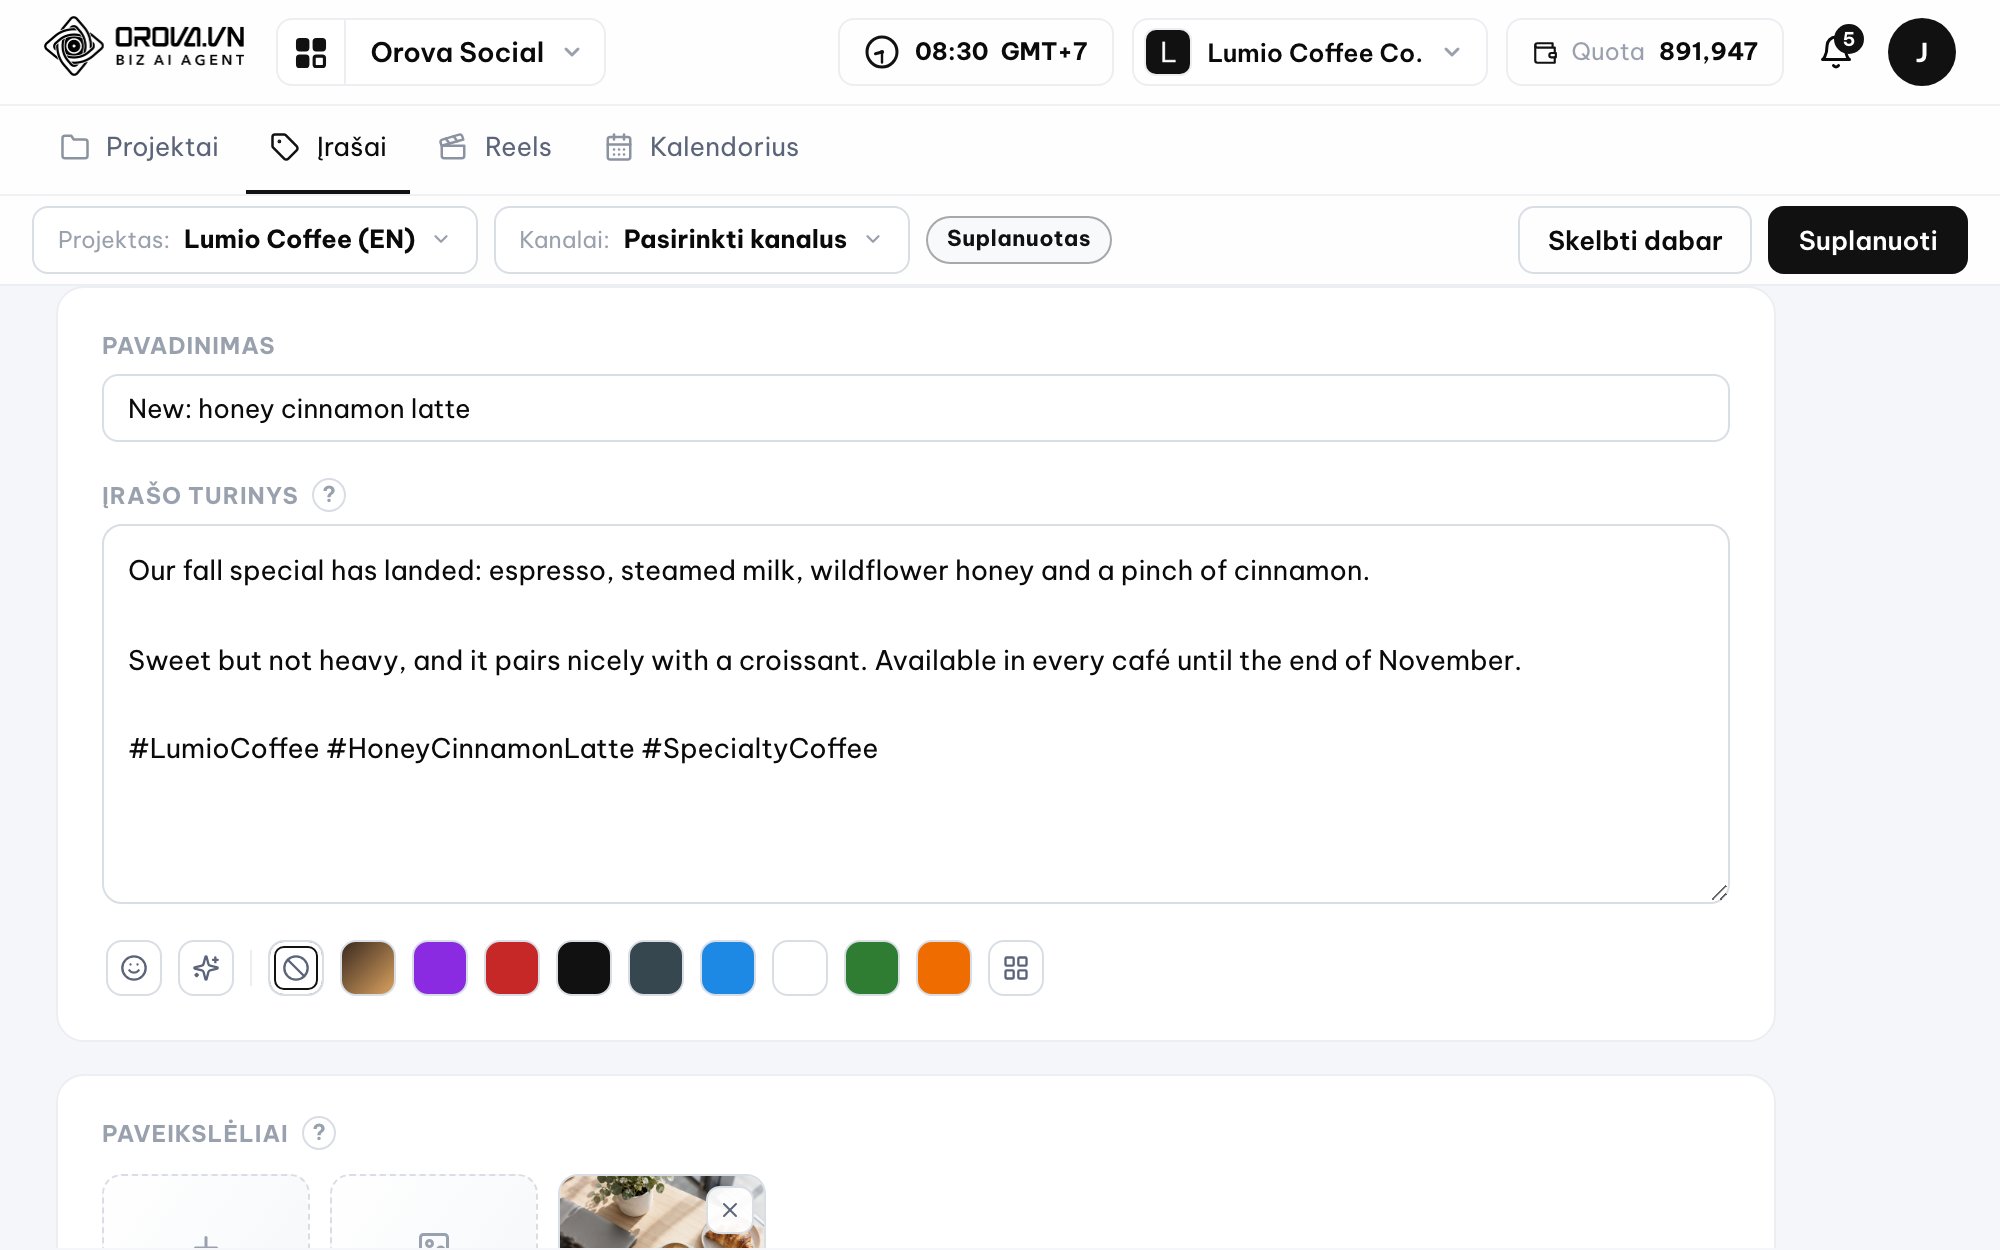The width and height of the screenshot is (2000, 1250).
Task: Open more backgrounds grid icon
Action: tap(1016, 968)
